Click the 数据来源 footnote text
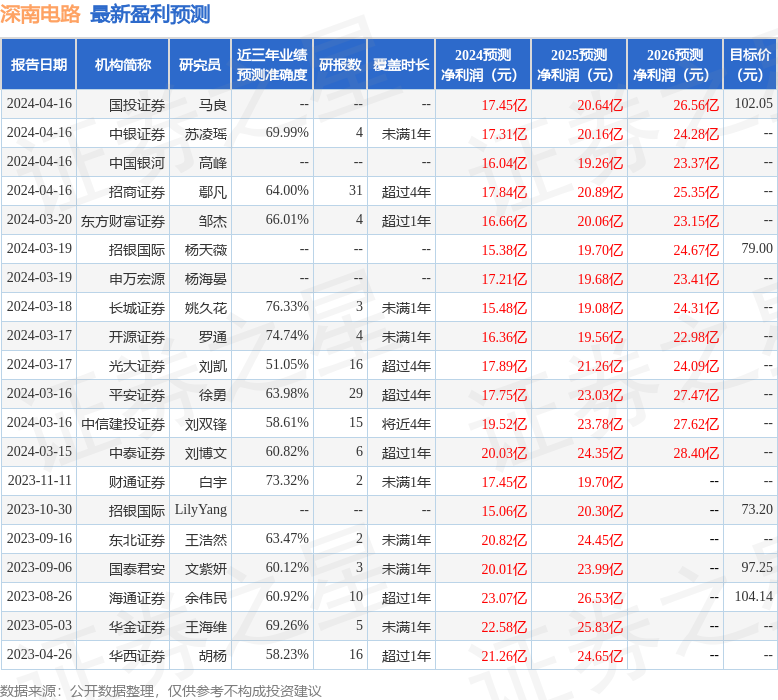Screen dimensions: 778x700 coord(161,691)
